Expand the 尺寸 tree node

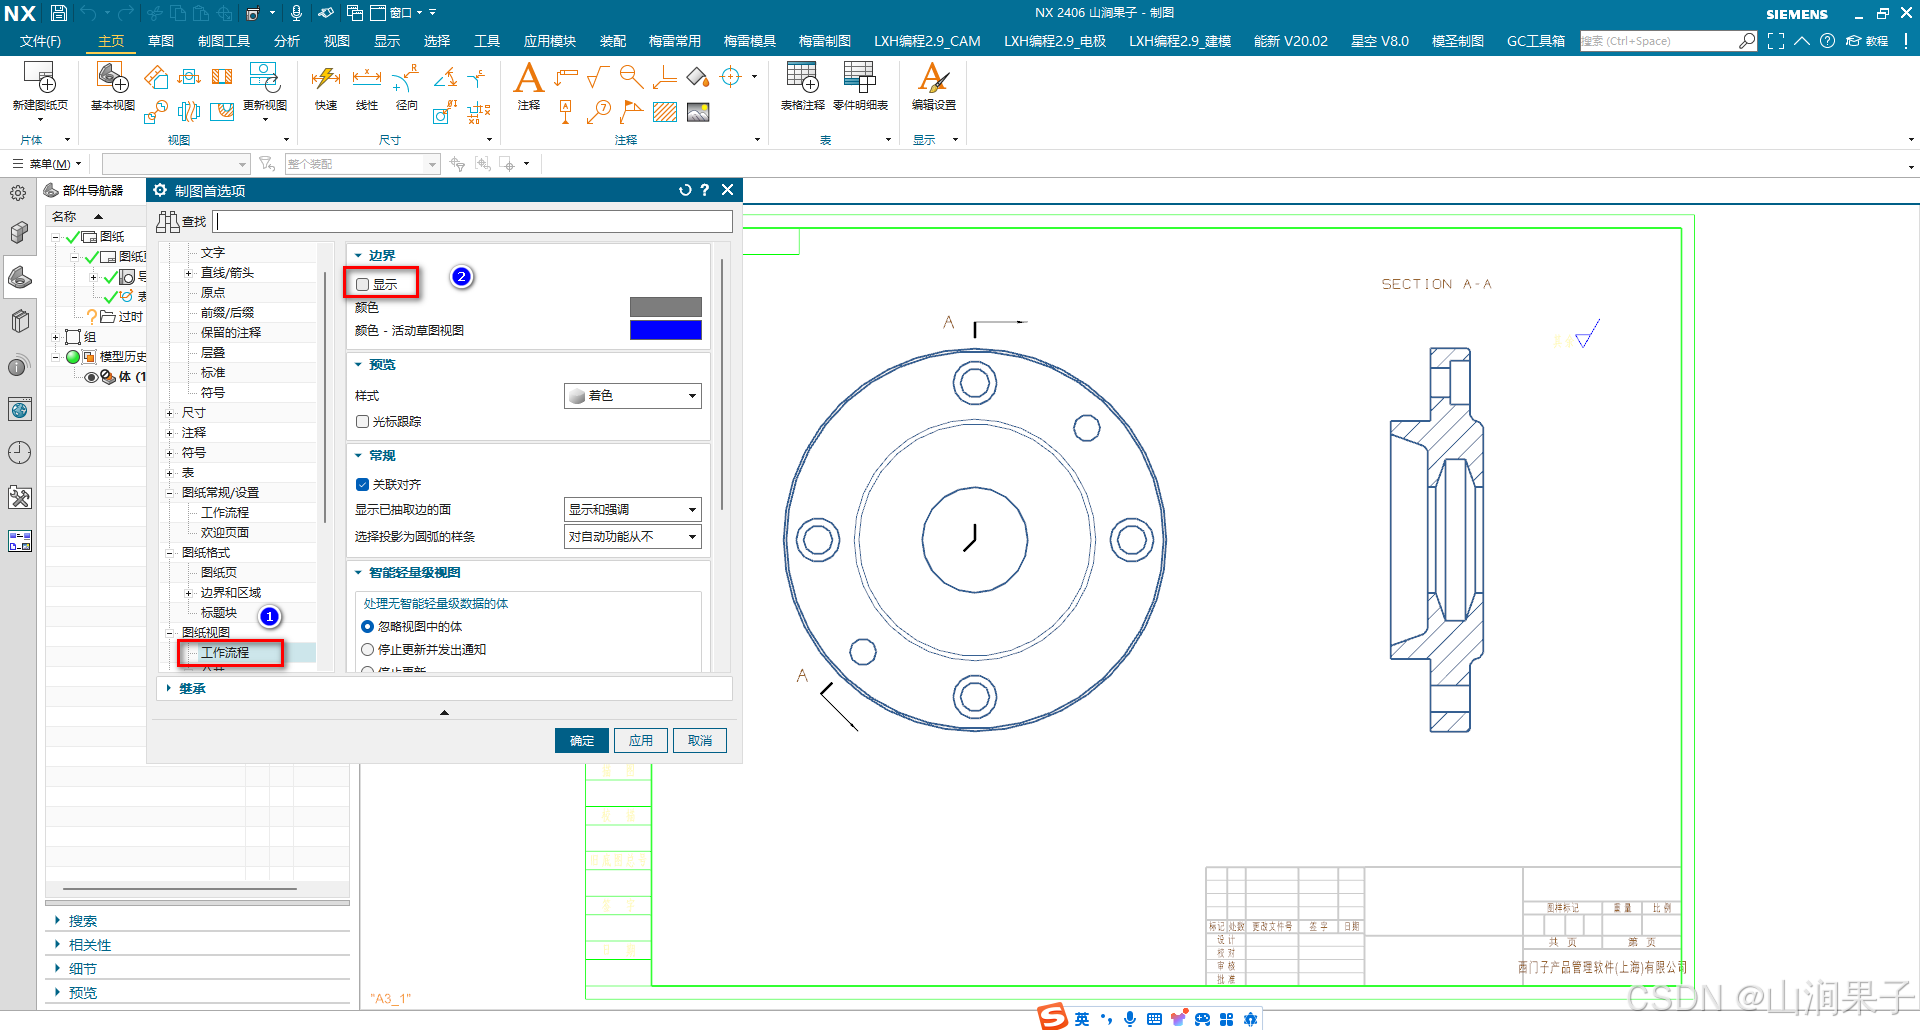click(x=170, y=413)
